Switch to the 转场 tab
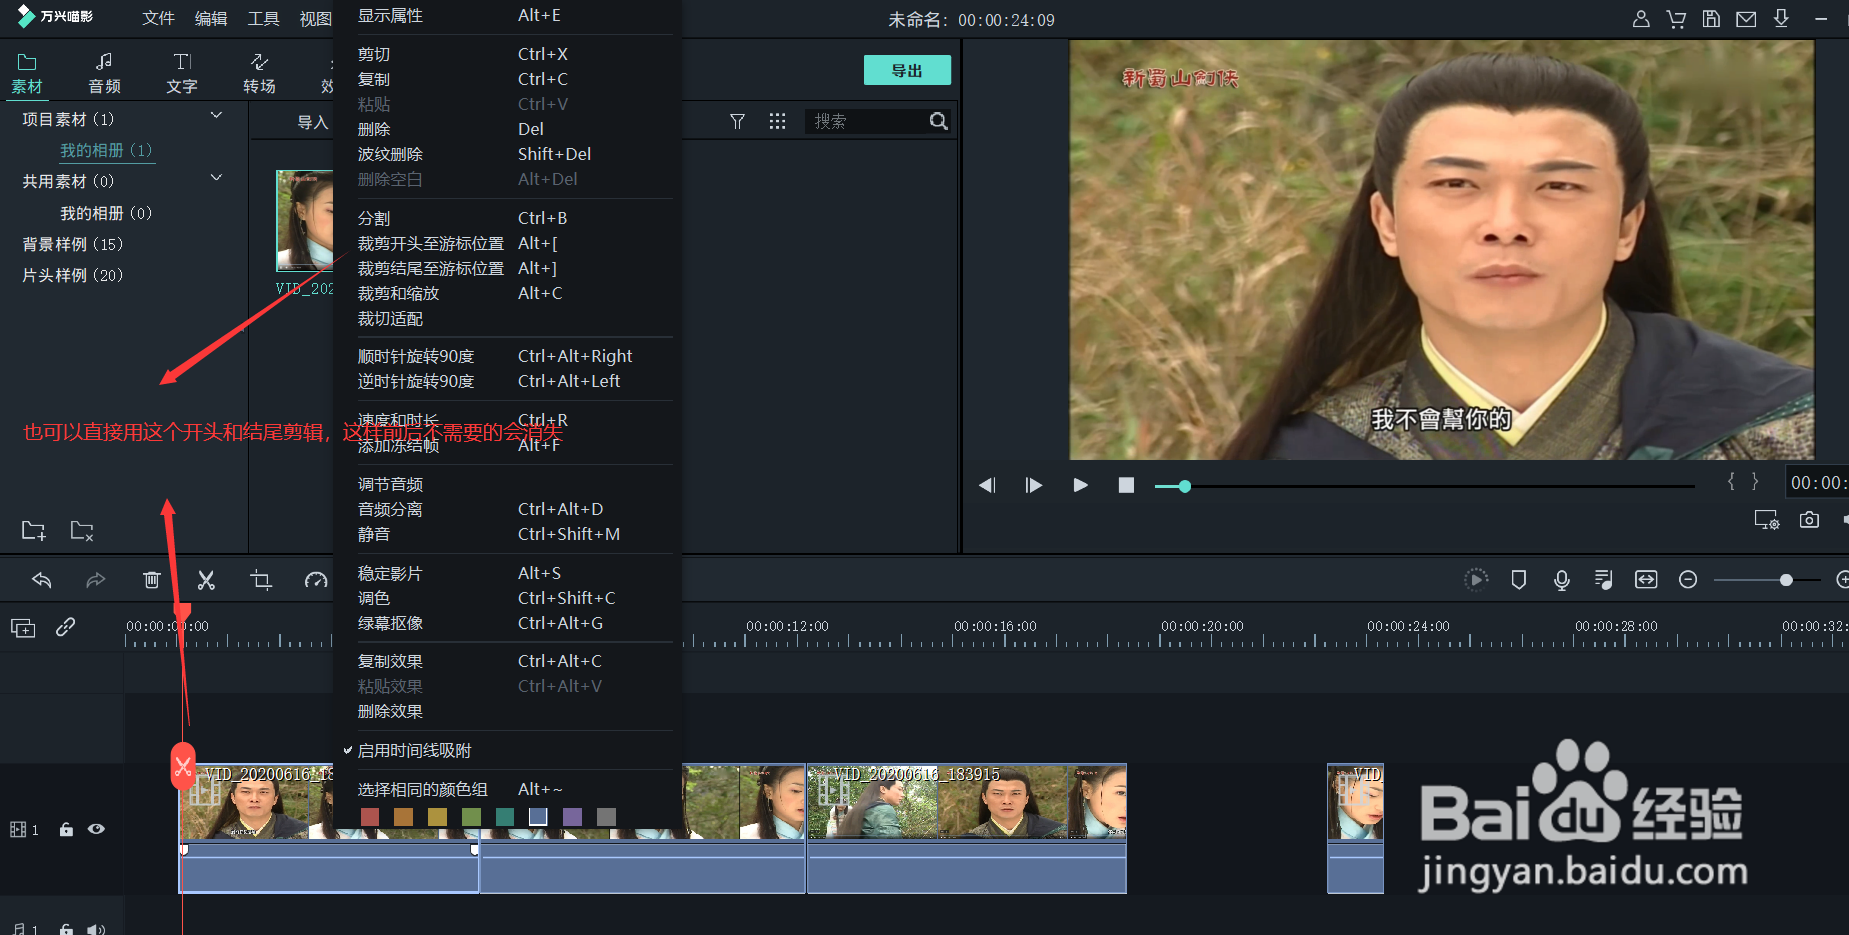Viewport: 1849px width, 935px height. tap(259, 74)
